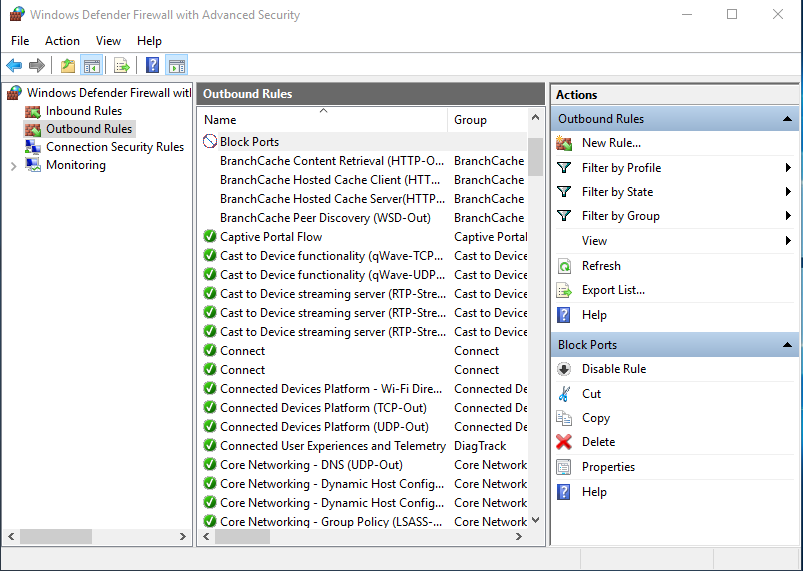Click the Cut scissors icon in Actions
The height and width of the screenshot is (571, 803).
(564, 394)
